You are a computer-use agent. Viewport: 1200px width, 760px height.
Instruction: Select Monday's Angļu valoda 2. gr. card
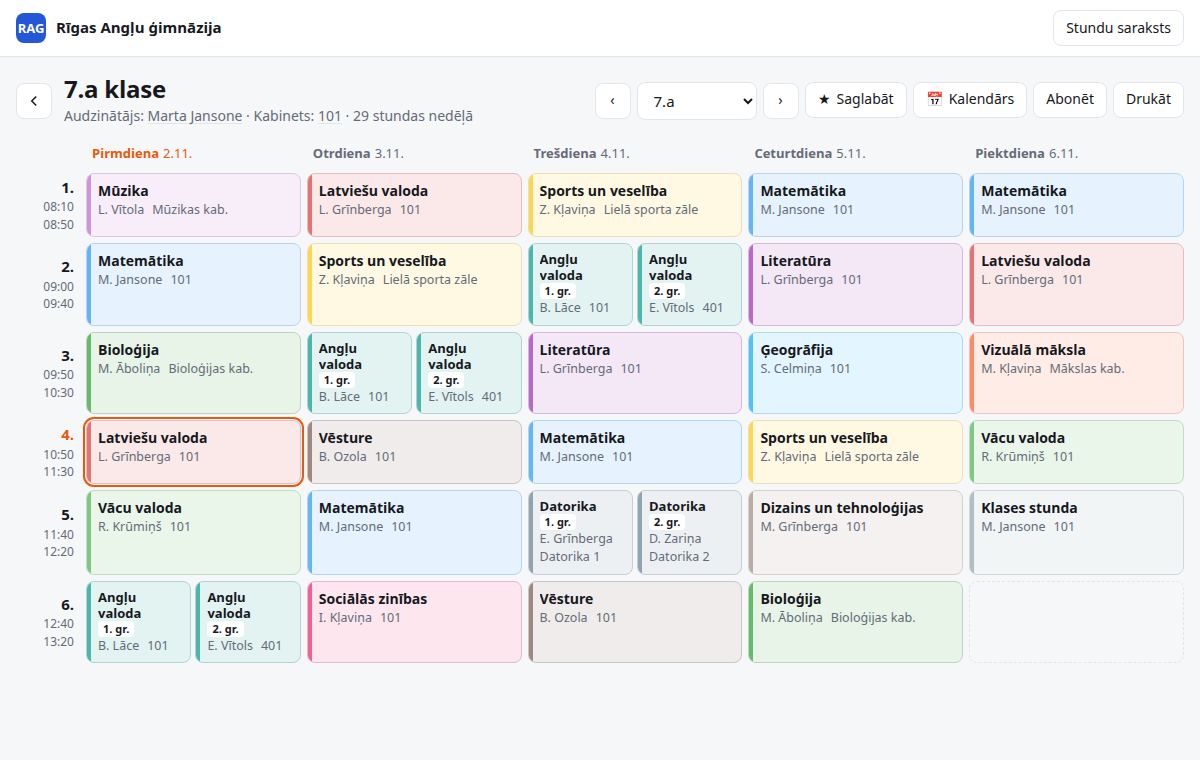[x=248, y=622]
